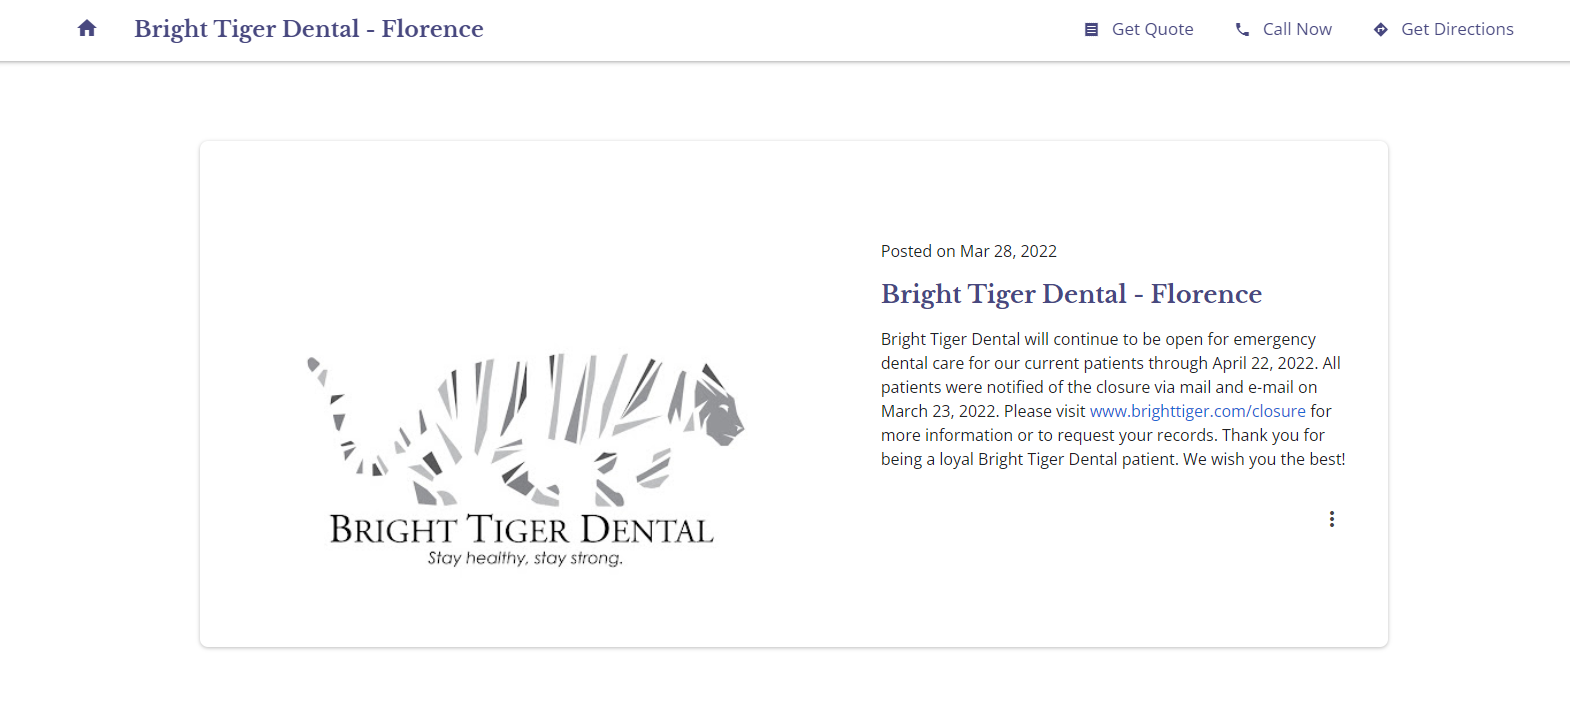Image resolution: width=1570 pixels, height=701 pixels.
Task: Click the 'We wish you the best!' sentence
Action: pos(1264,459)
